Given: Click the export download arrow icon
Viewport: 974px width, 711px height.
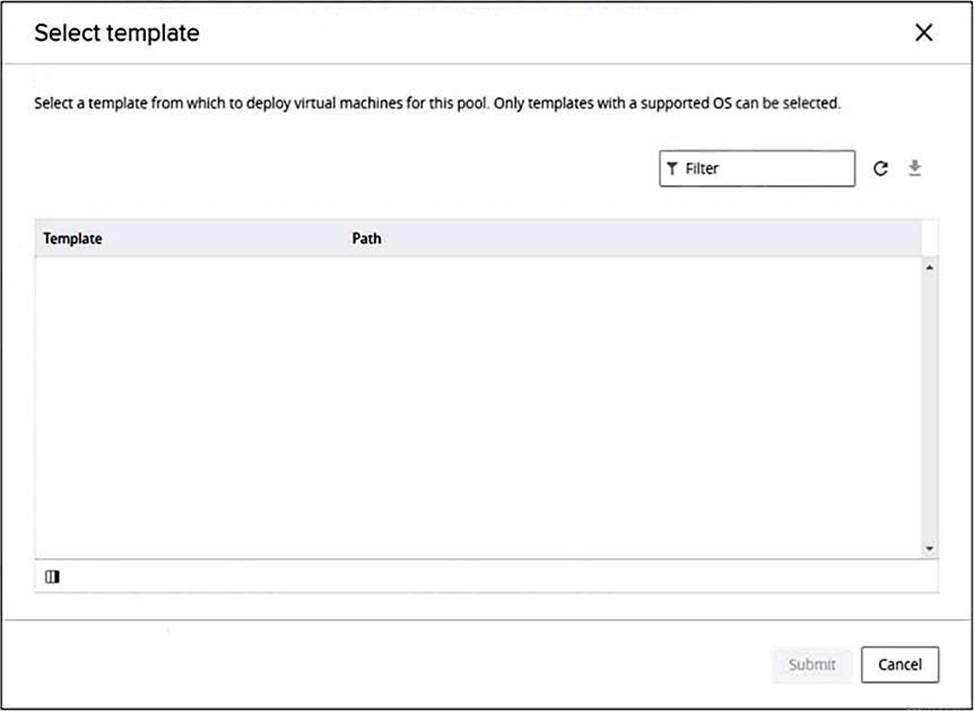Looking at the screenshot, I should pos(914,169).
